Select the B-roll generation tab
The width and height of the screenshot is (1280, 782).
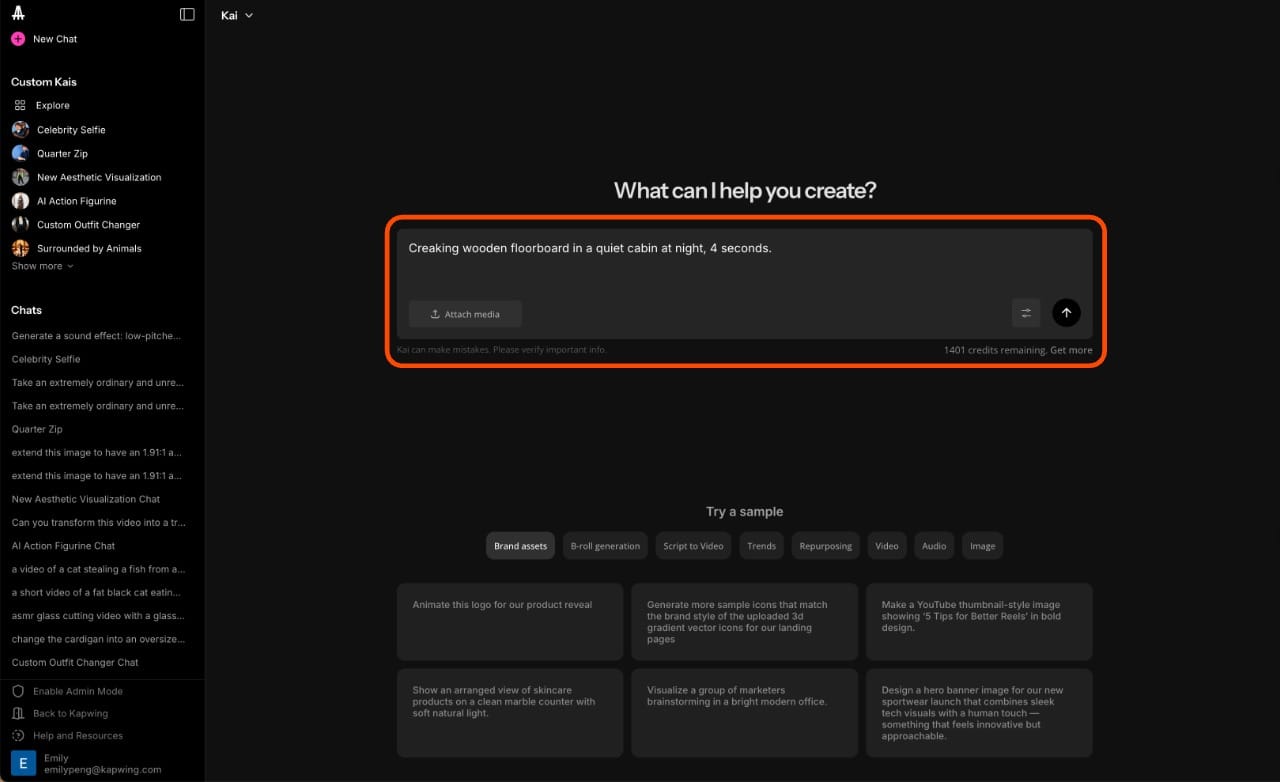point(604,546)
